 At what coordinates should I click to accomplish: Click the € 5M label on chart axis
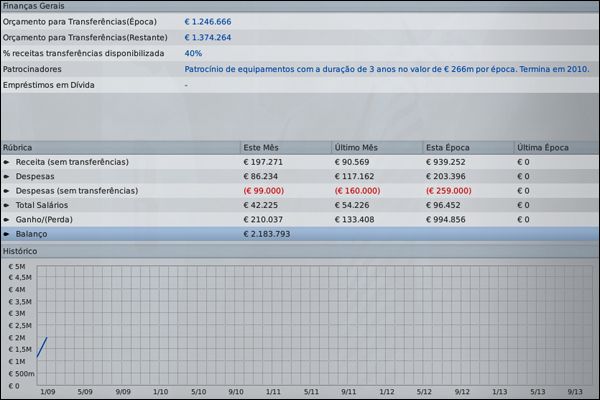17,267
